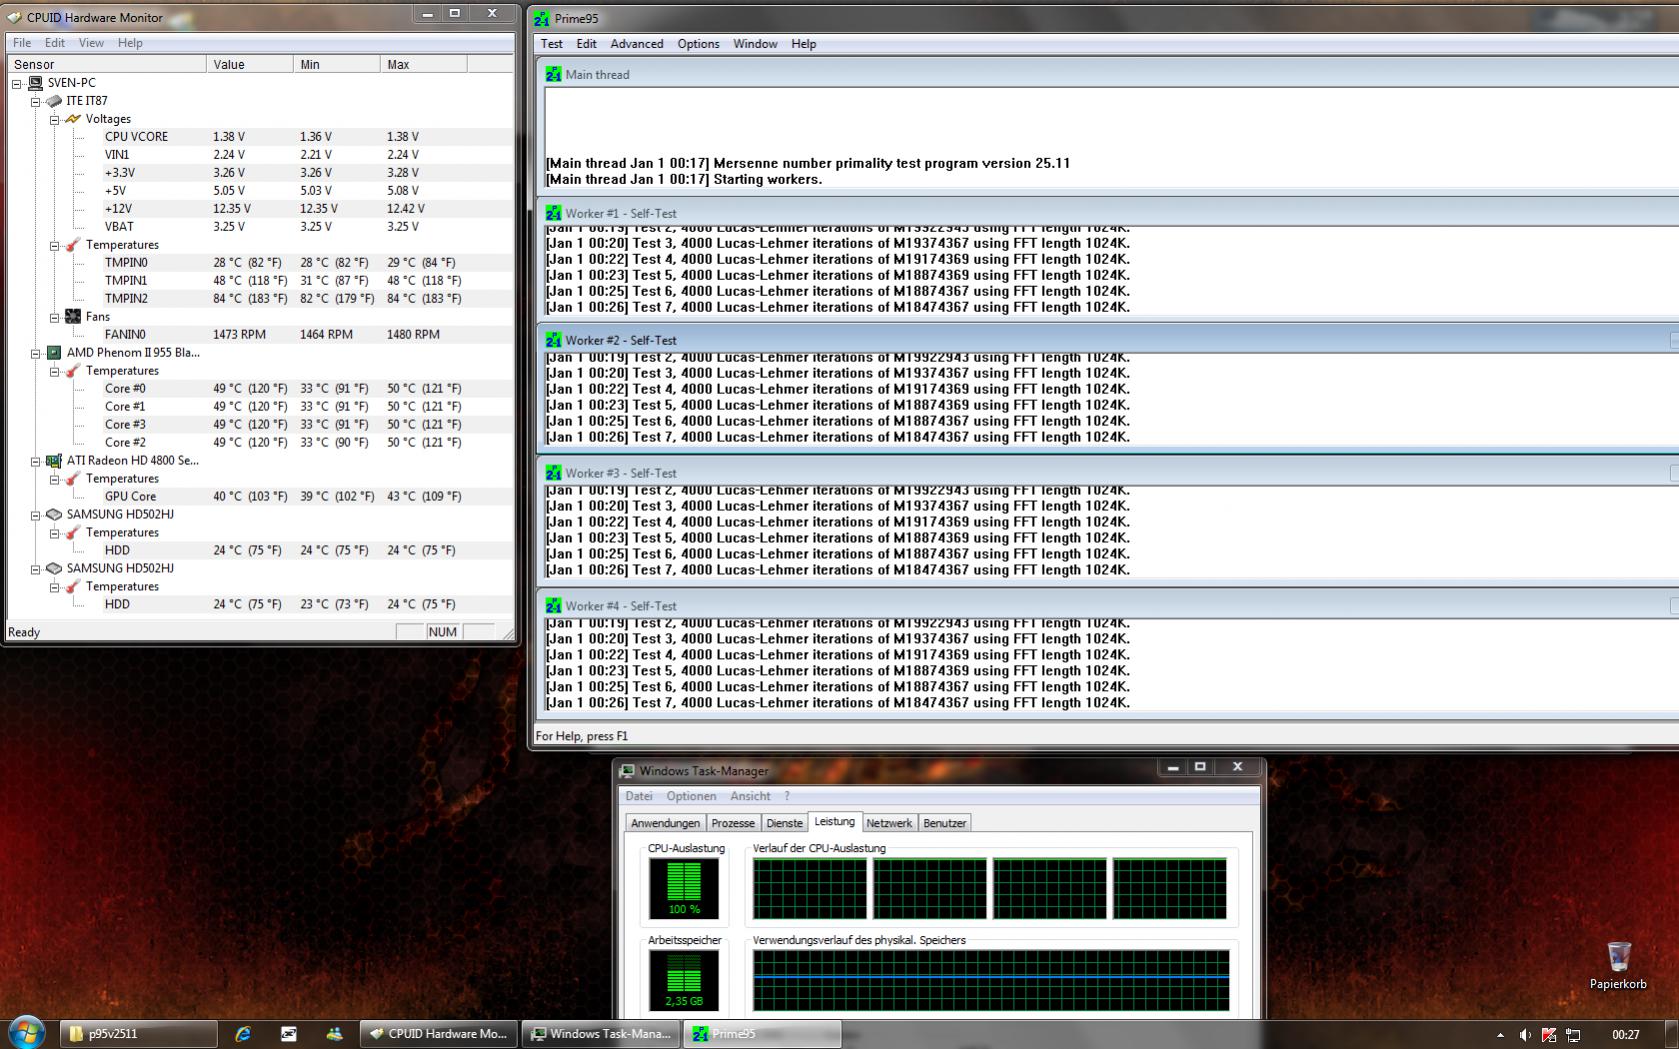1679x1049 pixels.
Task: Collapse the ATI Radeon HD 4800 node
Action: (x=36, y=461)
